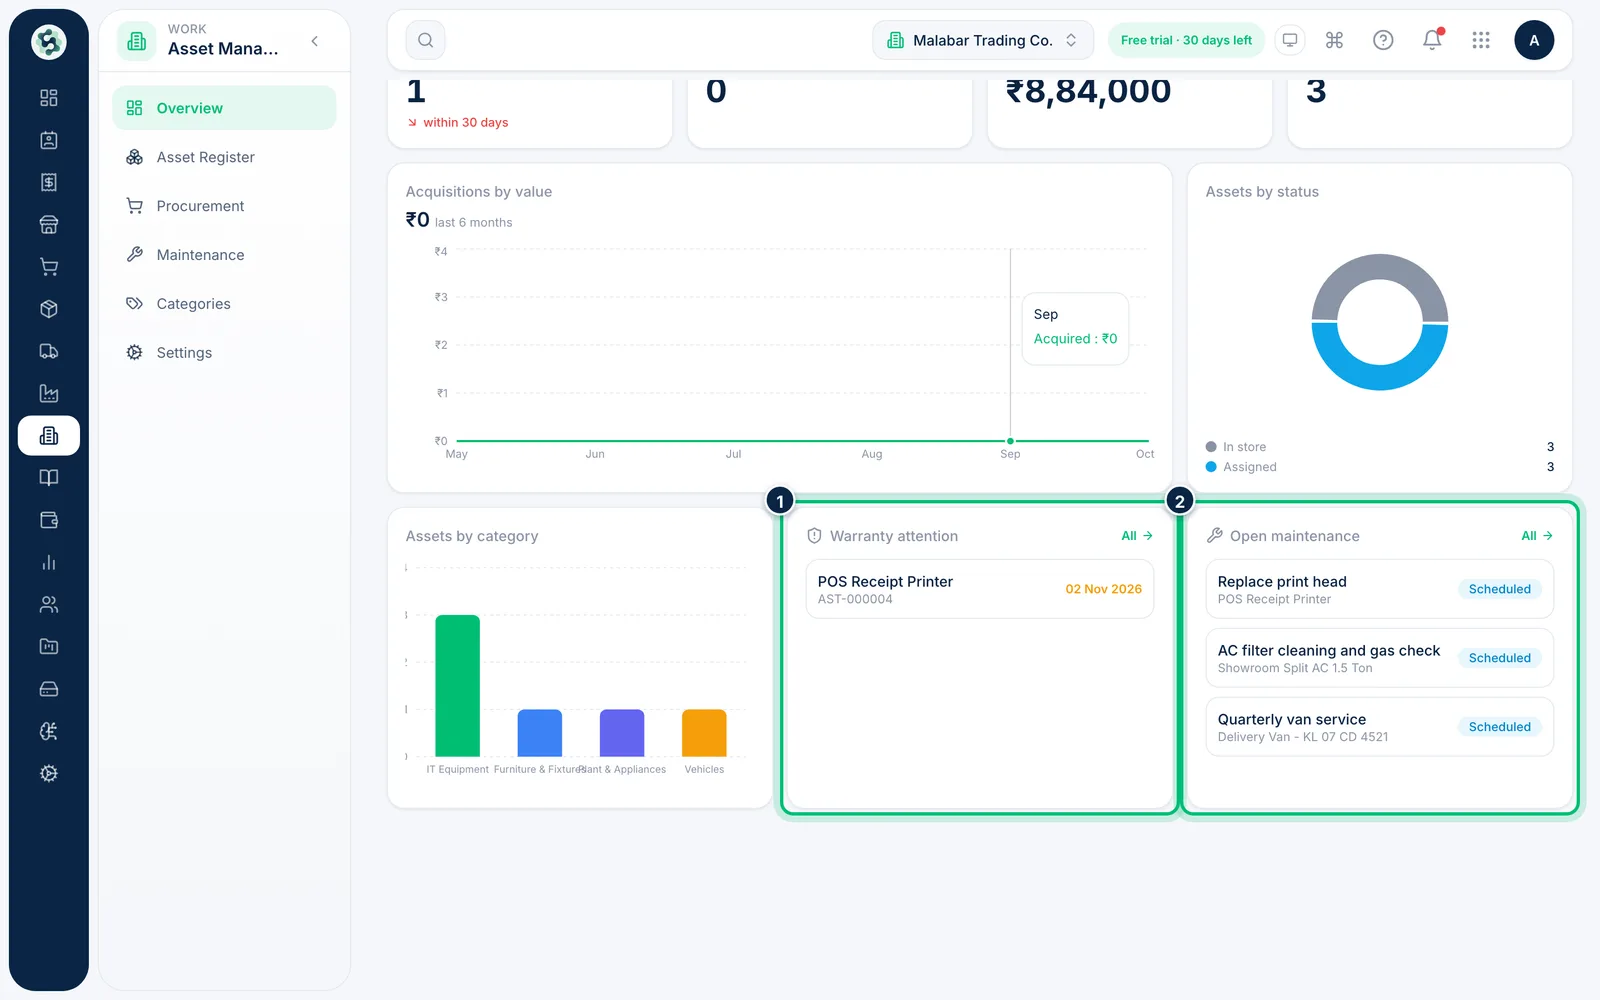Open module Settings menu item
Image resolution: width=1600 pixels, height=1000 pixels.
point(224,353)
